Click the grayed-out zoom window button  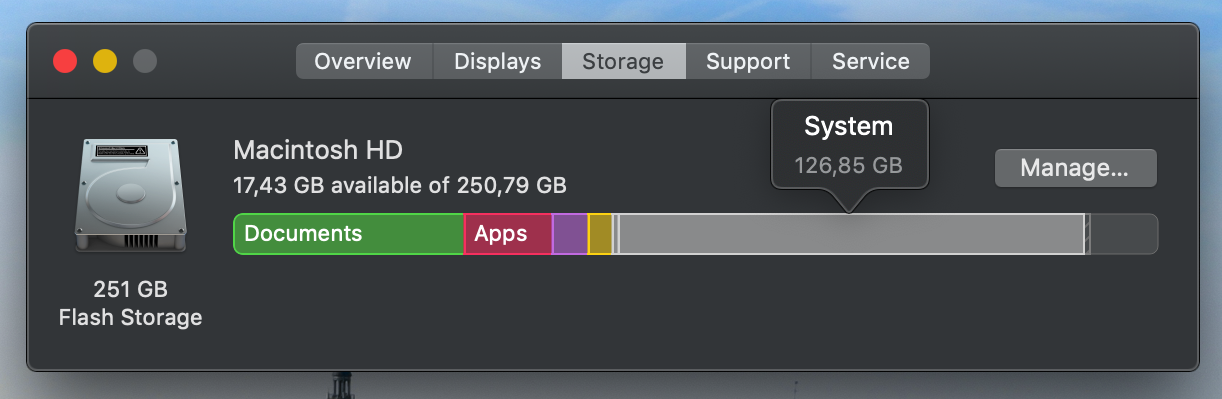click(x=145, y=61)
